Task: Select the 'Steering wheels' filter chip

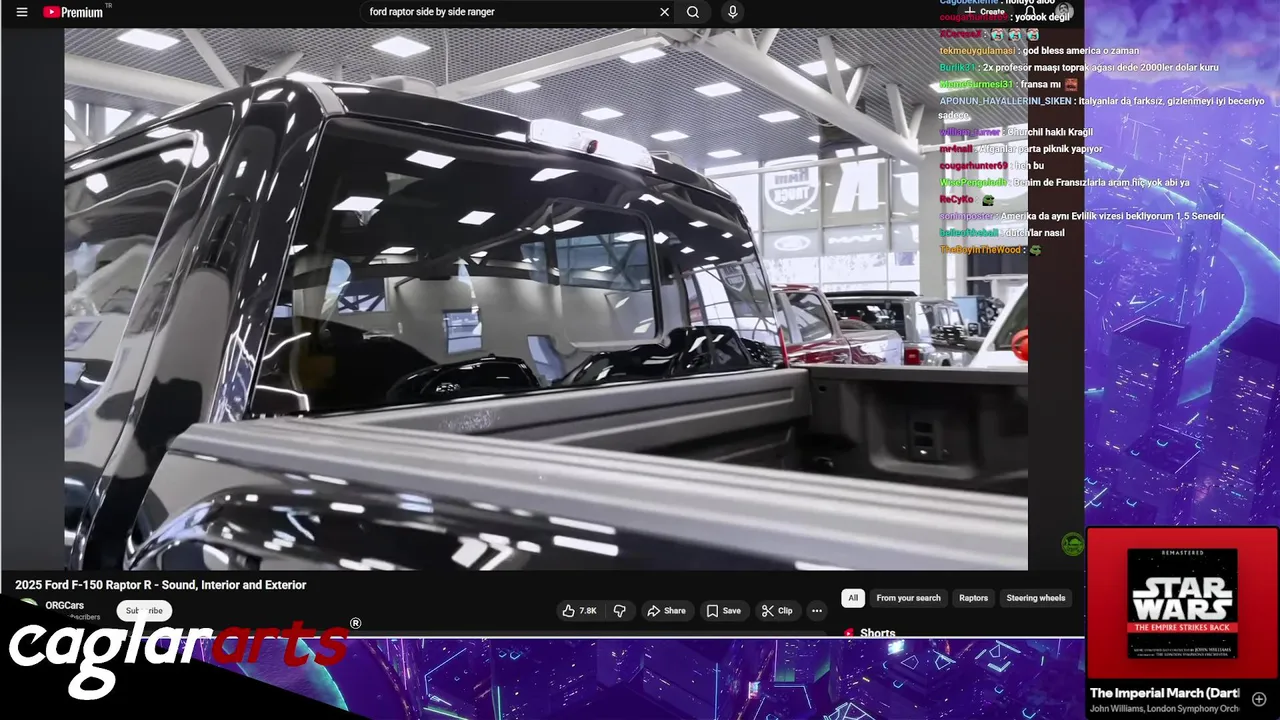Action: (1035, 598)
